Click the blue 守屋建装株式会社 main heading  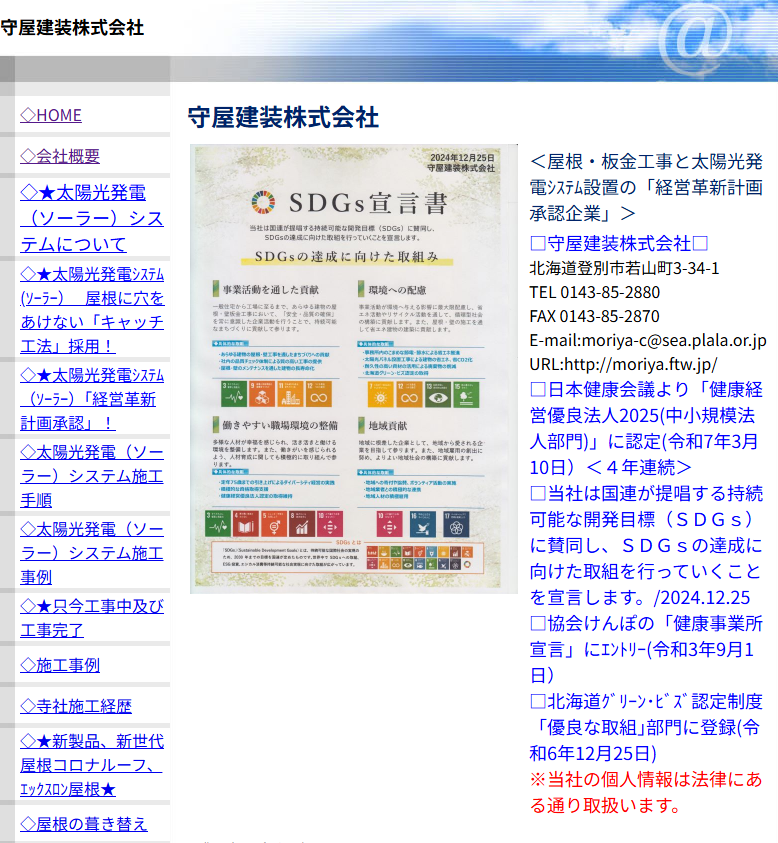pyautogui.click(x=283, y=117)
